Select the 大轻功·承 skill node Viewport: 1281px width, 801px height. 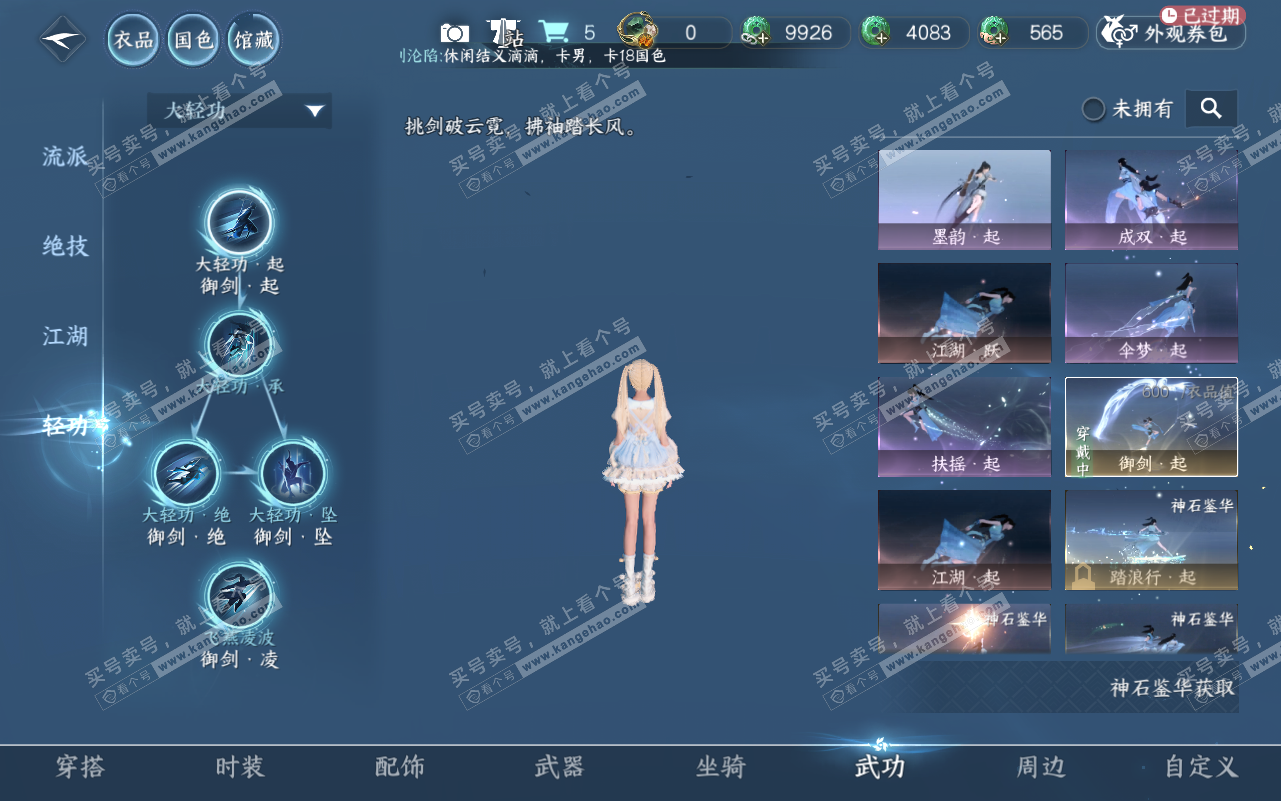coord(240,345)
